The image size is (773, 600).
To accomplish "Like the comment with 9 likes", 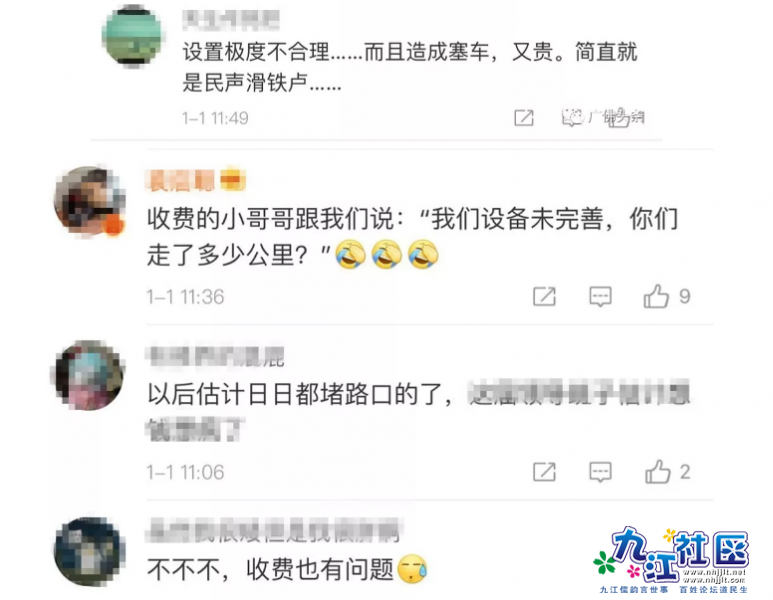I will [x=656, y=296].
